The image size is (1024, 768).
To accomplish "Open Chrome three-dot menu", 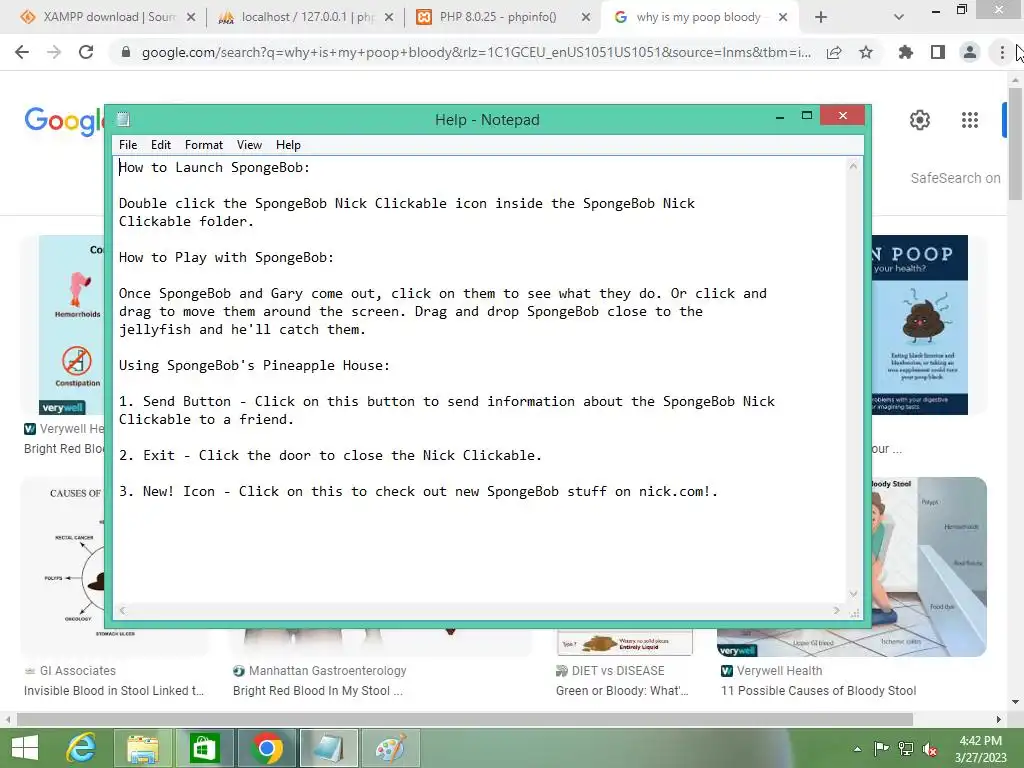I will pyautogui.click(x=1002, y=52).
